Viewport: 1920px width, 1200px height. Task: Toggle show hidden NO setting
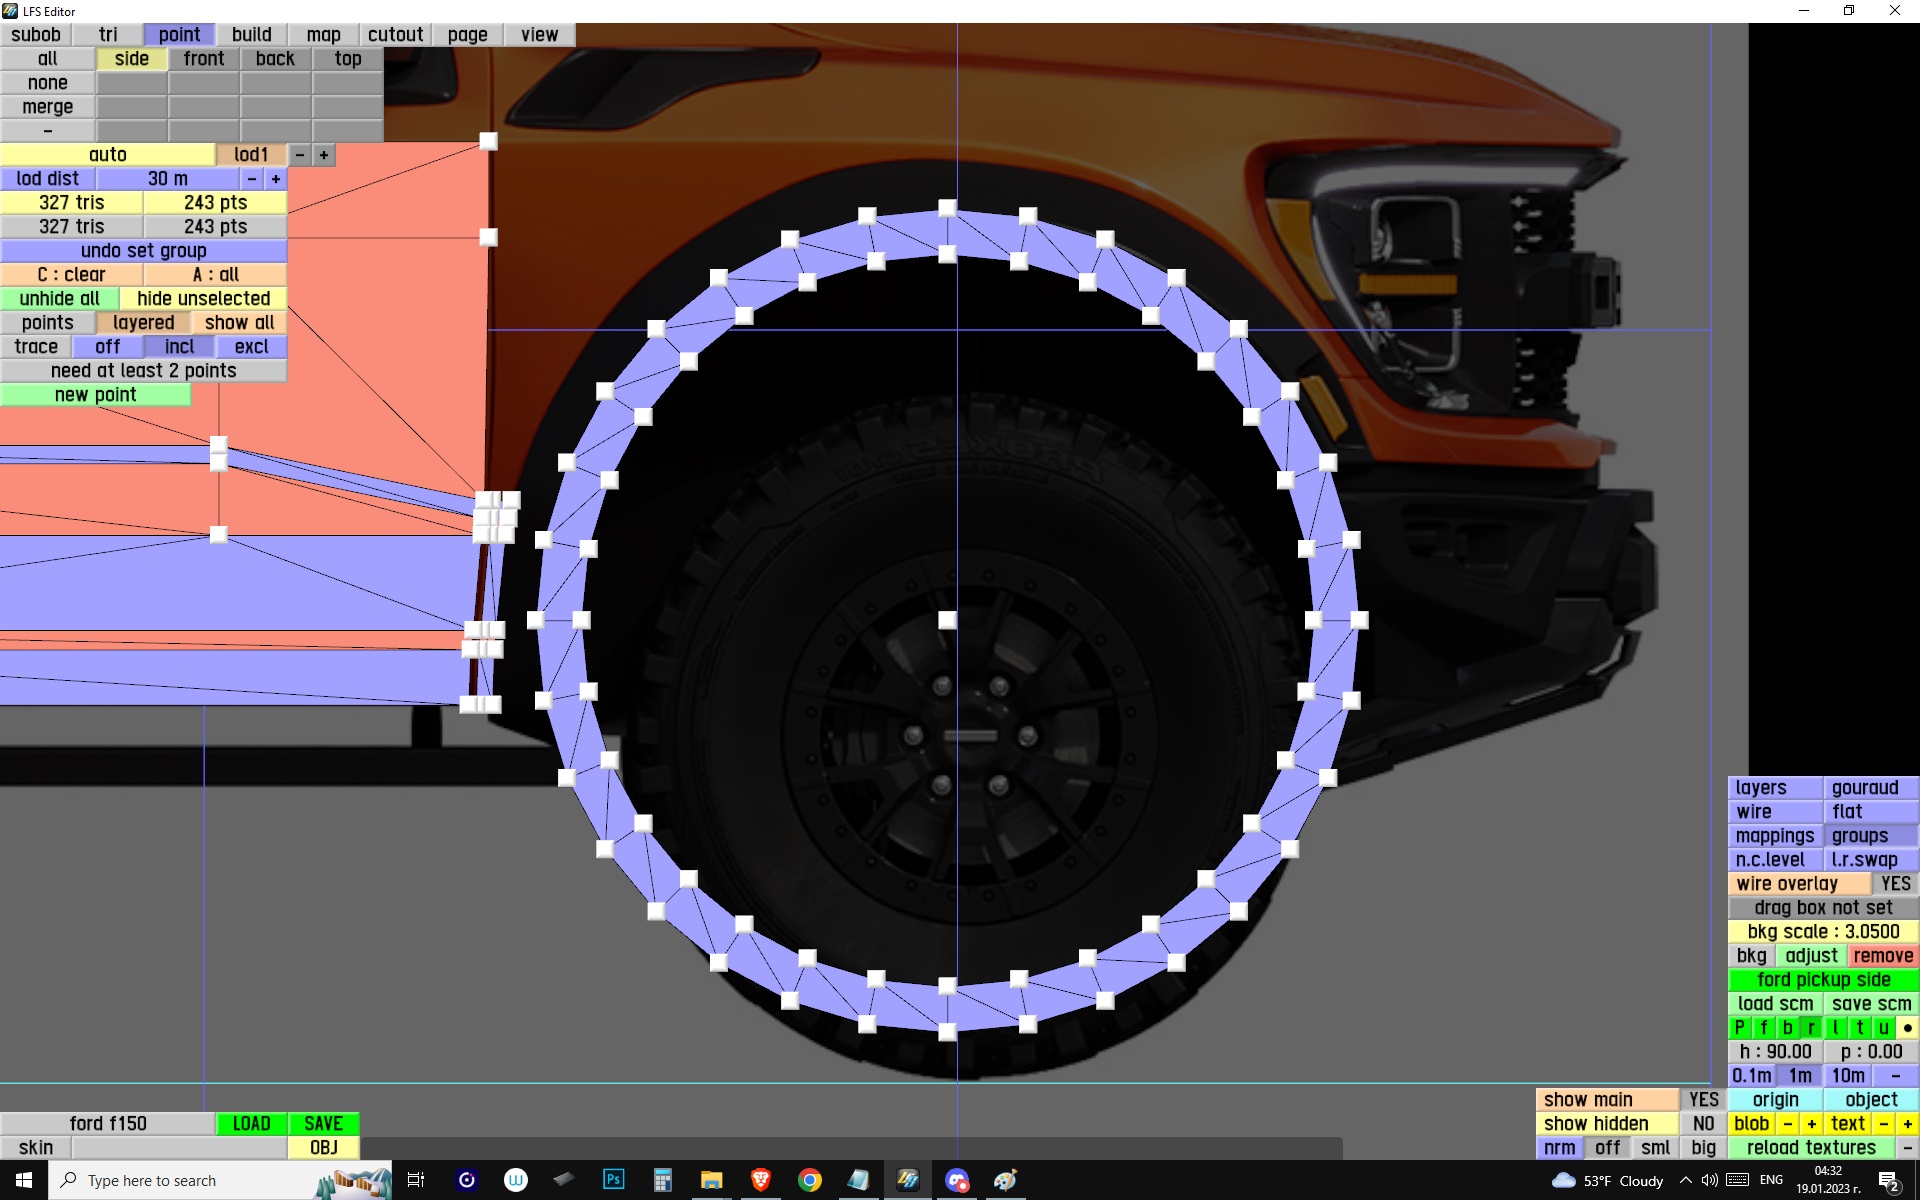point(1703,1124)
